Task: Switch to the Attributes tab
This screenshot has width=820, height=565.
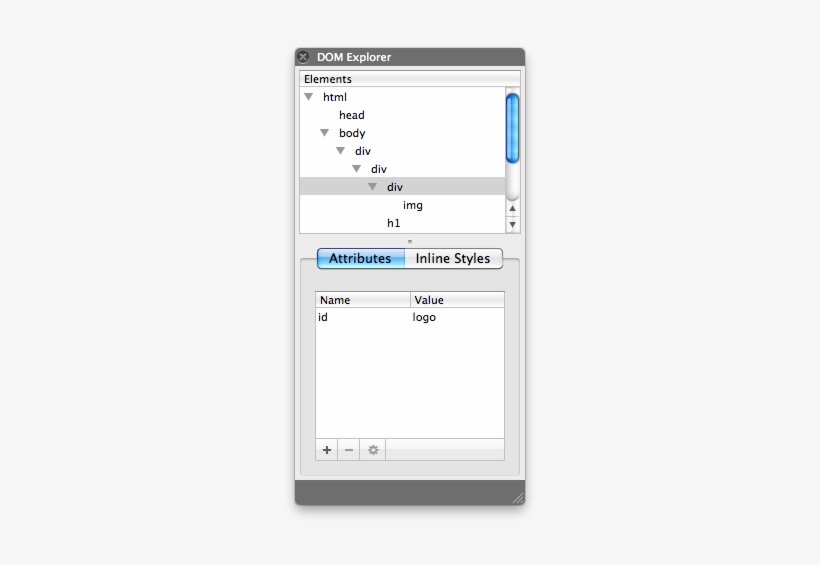Action: click(x=361, y=258)
